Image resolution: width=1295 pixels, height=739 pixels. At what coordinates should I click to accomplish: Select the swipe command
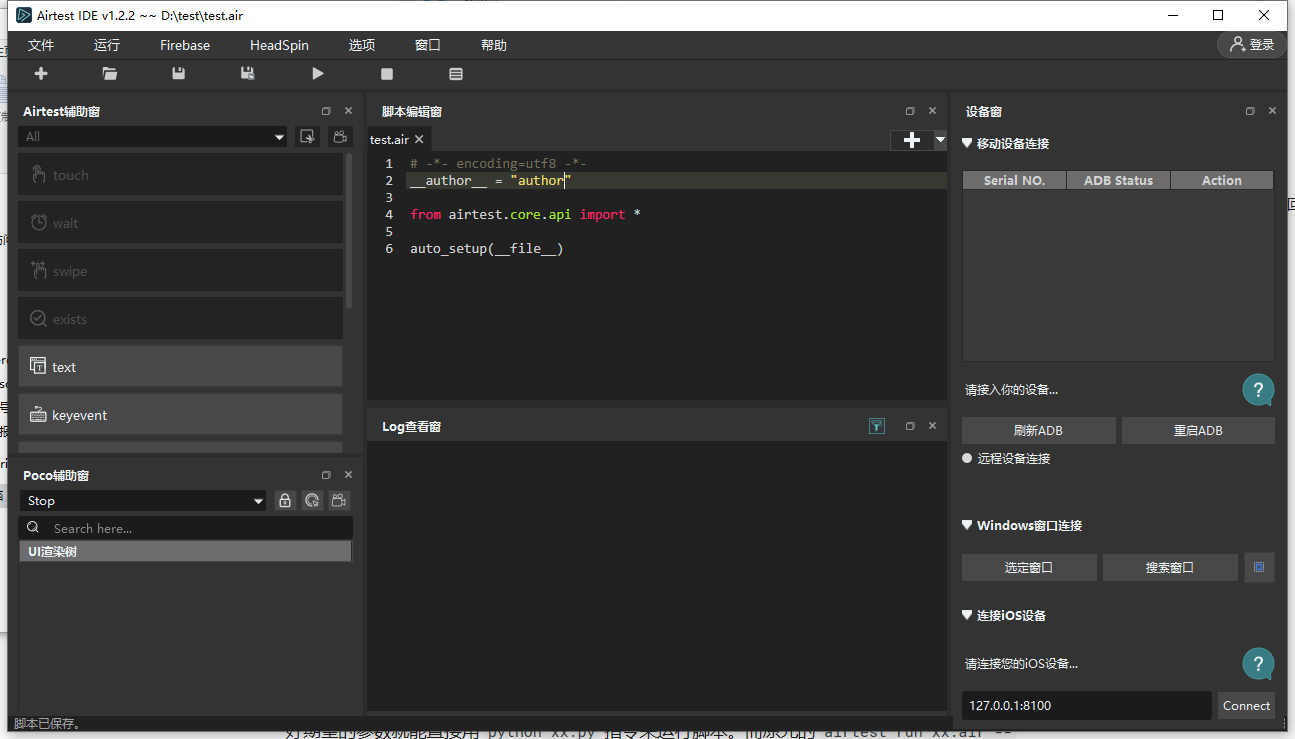tap(181, 271)
